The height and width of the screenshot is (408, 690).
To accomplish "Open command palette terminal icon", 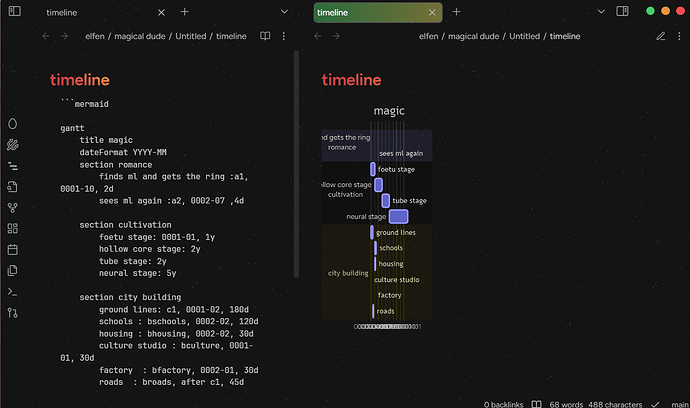I will click(x=13, y=291).
